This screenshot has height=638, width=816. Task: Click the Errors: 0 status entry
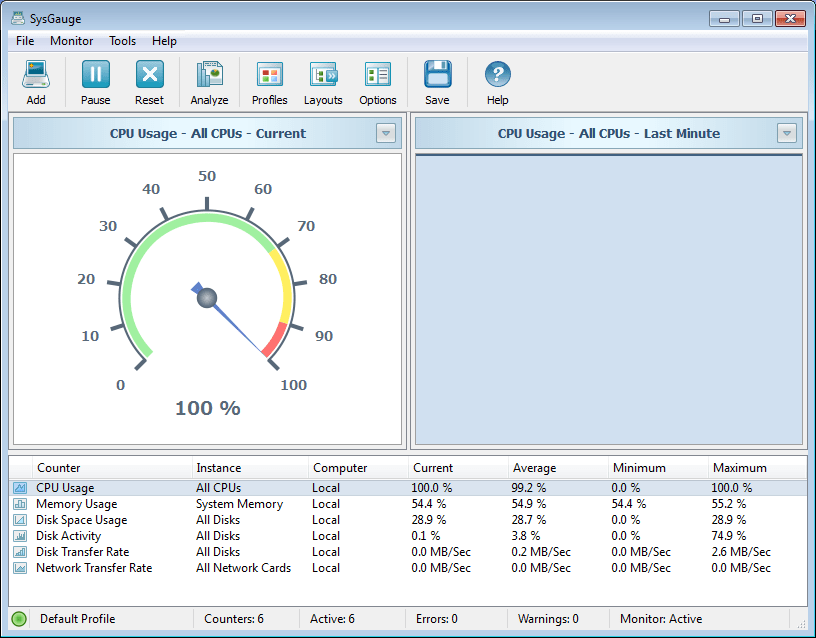[437, 619]
